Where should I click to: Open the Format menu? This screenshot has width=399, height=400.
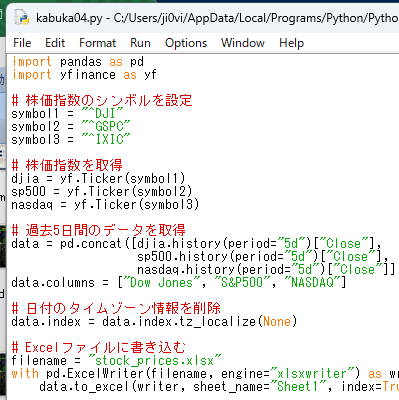pos(98,43)
